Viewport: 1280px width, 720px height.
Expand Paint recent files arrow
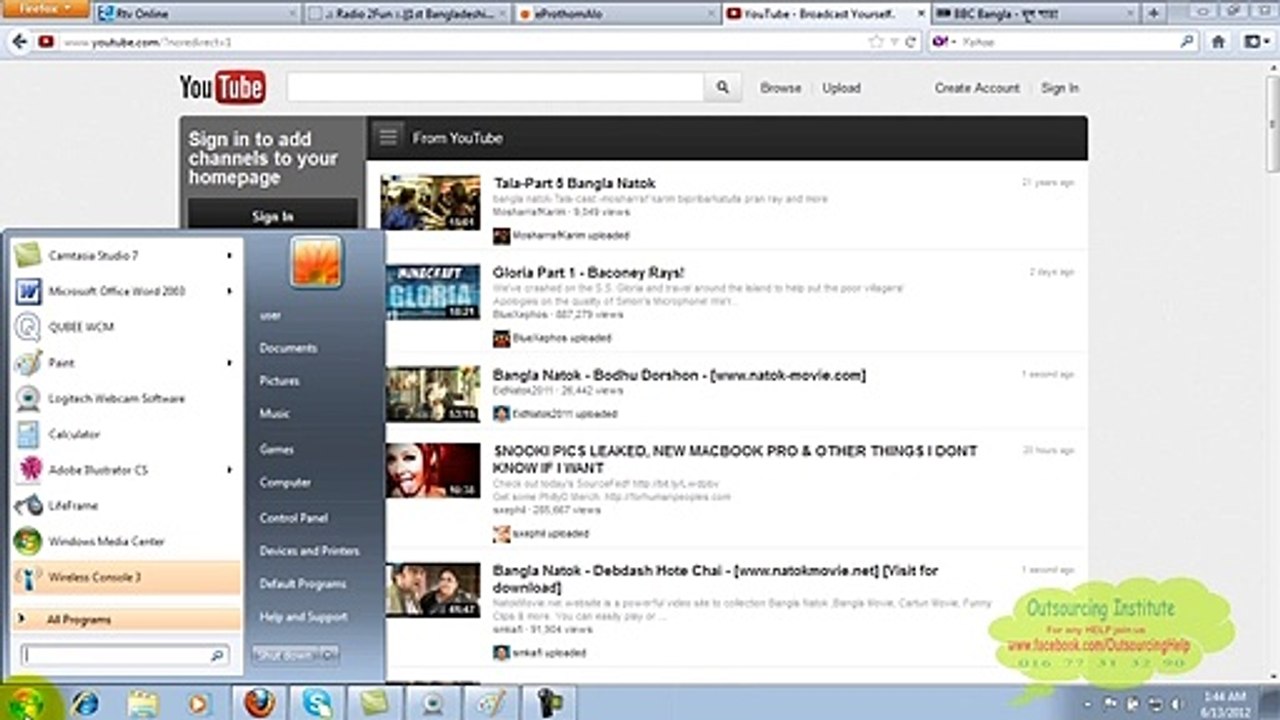229,363
